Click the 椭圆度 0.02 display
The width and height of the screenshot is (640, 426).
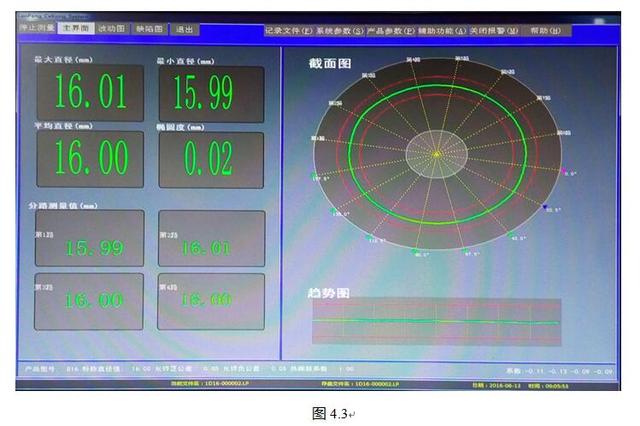click(211, 159)
